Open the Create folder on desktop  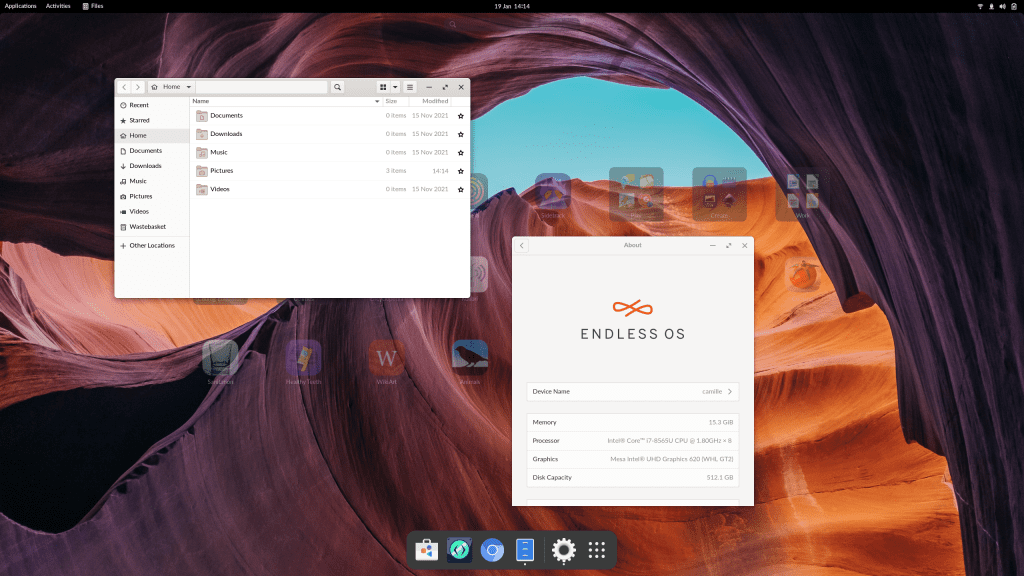[x=719, y=195]
